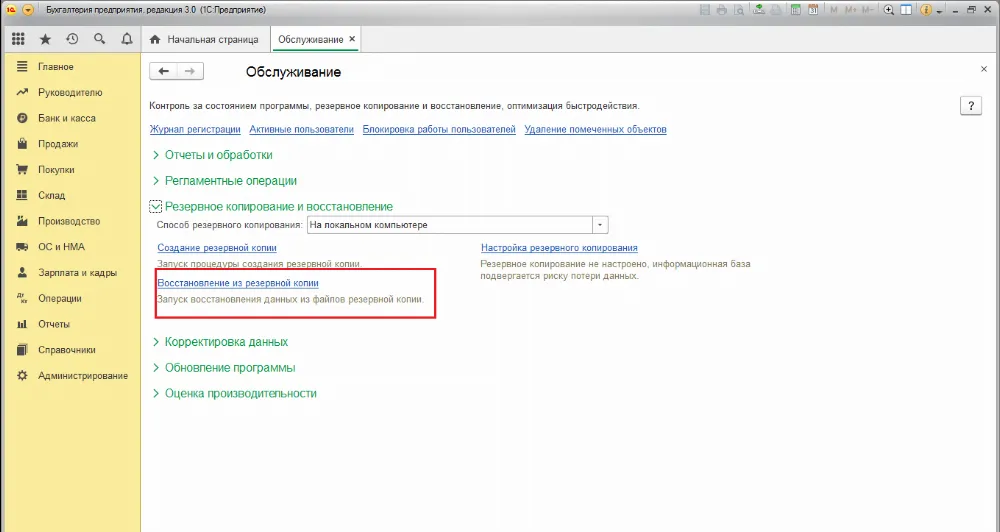Click Восстановление из резервной копии link
Viewport: 1000px width, 532px height.
238,283
